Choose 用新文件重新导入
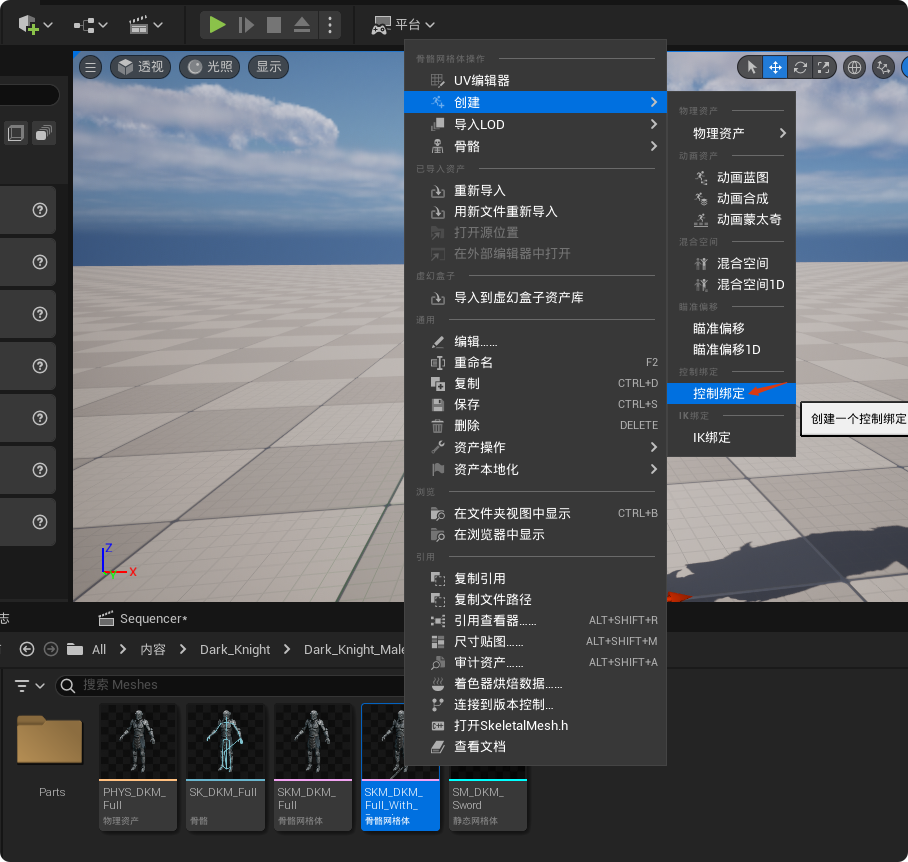This screenshot has height=862, width=908. [535, 212]
